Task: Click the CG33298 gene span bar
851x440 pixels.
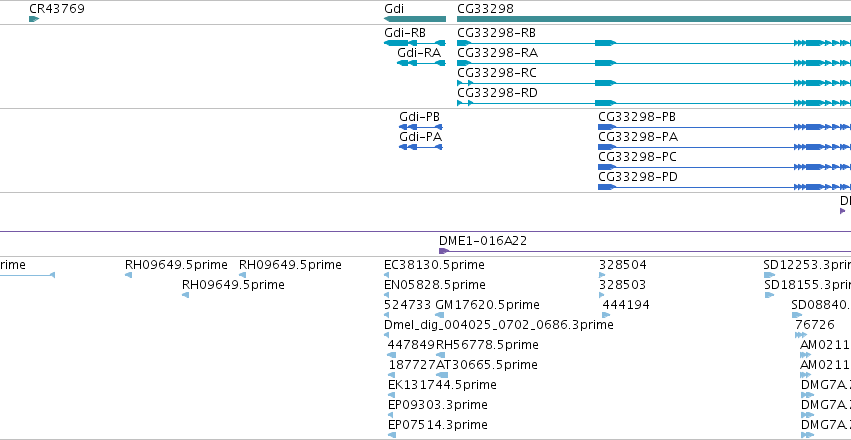Action: point(654,19)
